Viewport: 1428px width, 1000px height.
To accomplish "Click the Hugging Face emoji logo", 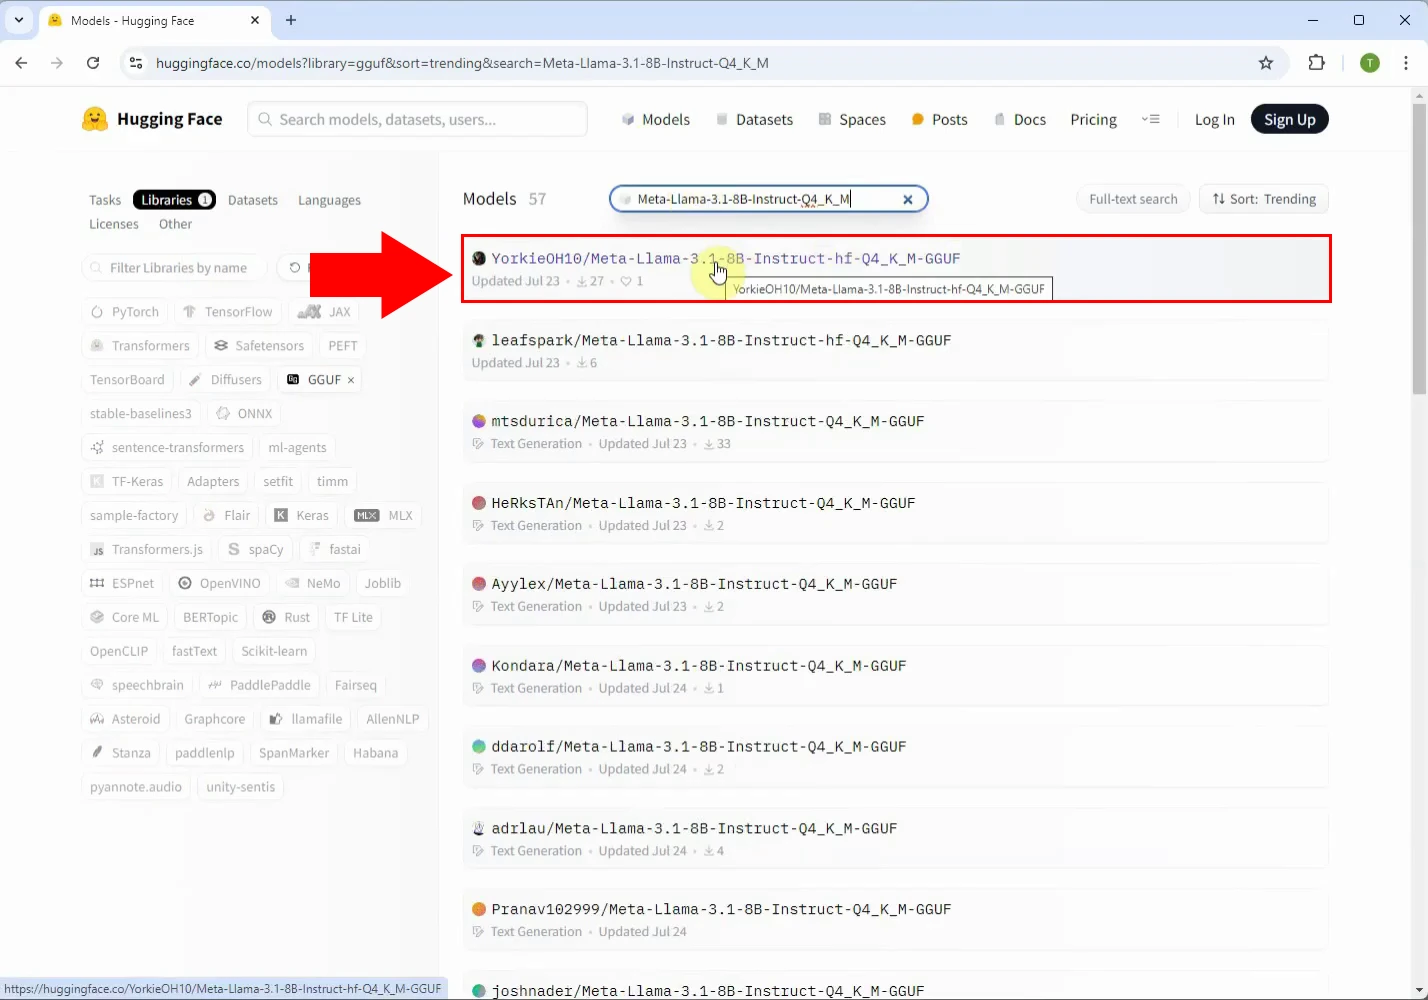I will pos(95,119).
